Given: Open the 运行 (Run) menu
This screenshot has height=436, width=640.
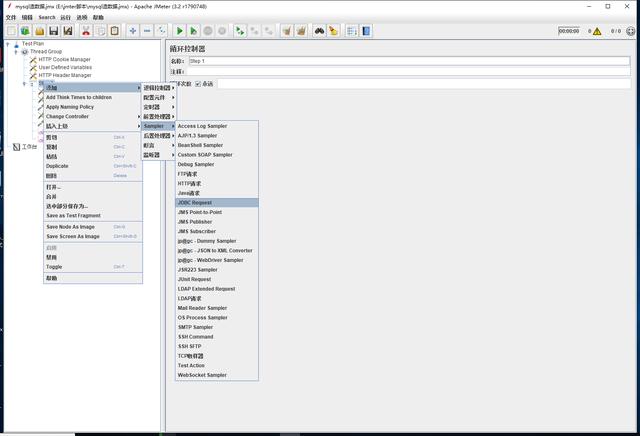Looking at the screenshot, I should pos(66,17).
